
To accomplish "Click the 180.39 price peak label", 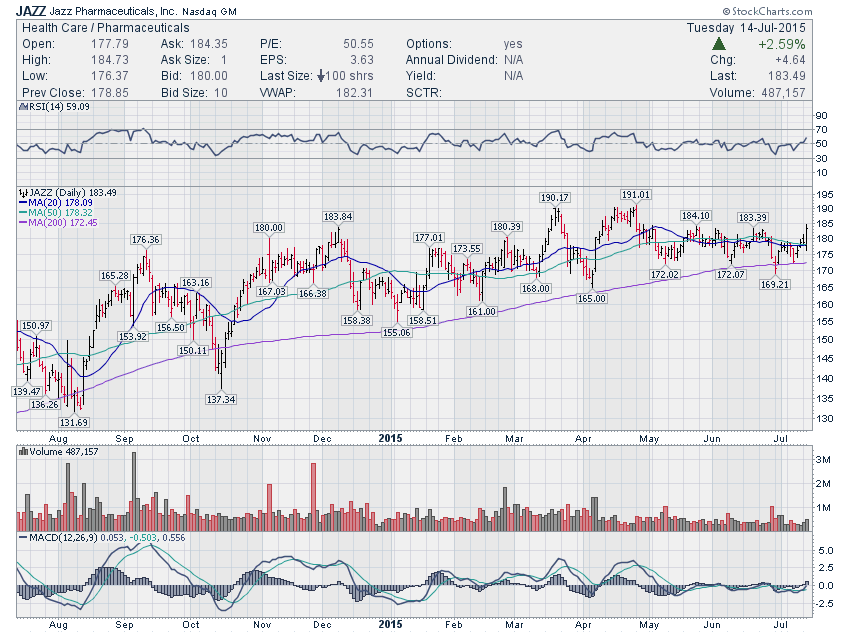I will 506,227.
